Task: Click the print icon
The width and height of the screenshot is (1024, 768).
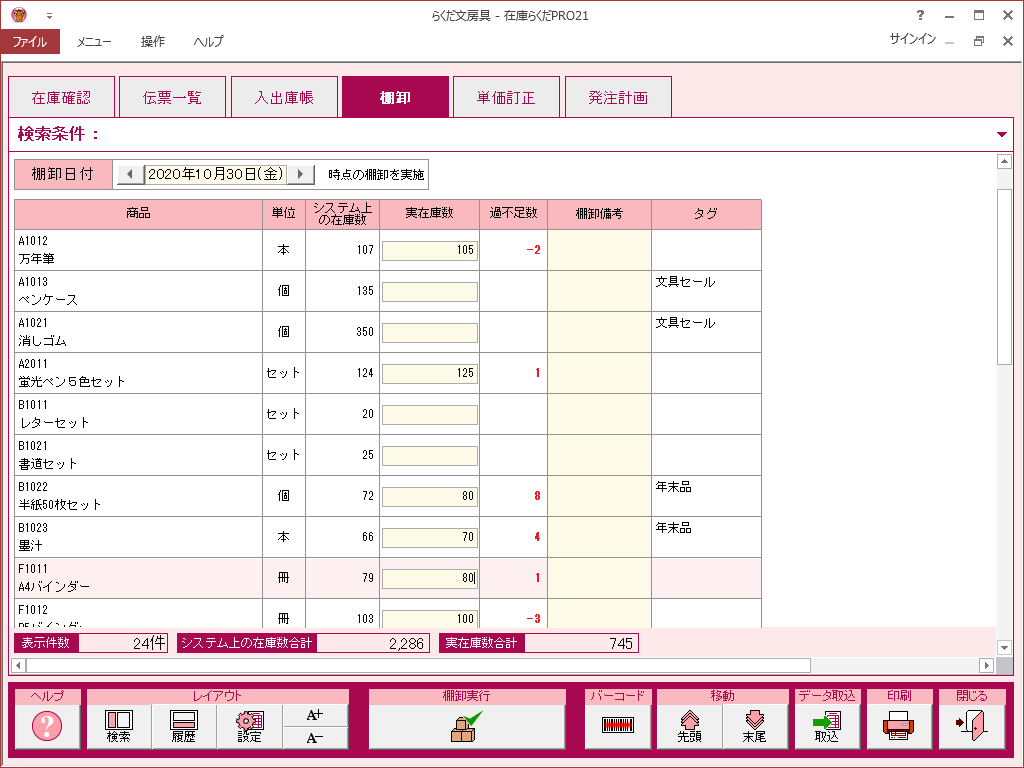Action: click(x=899, y=726)
